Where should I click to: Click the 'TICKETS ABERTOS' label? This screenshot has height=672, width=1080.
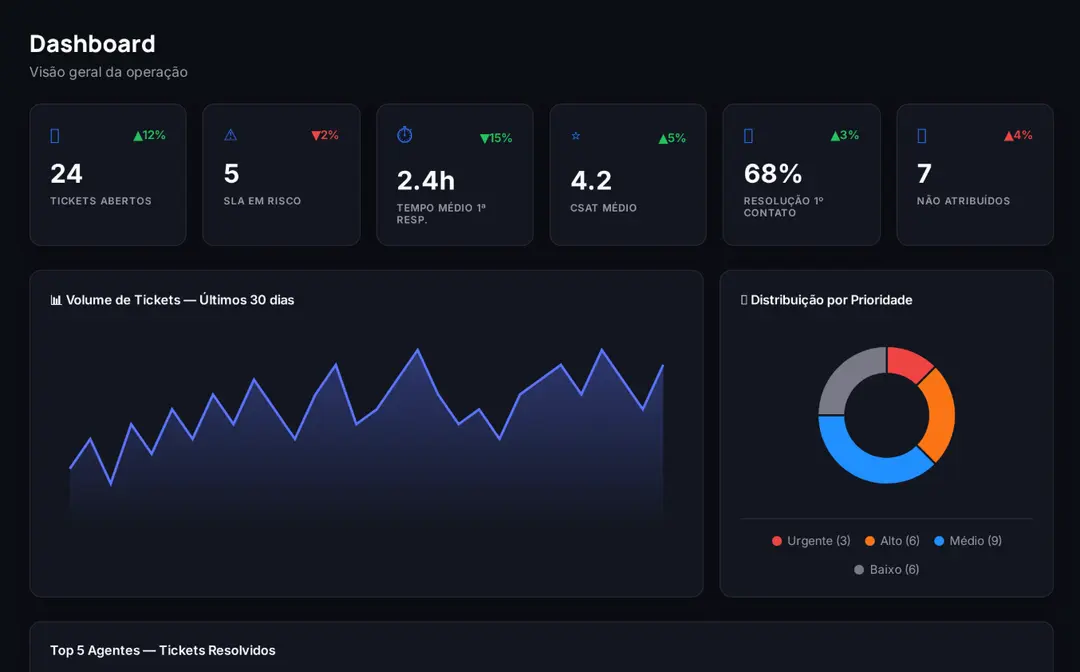coord(101,201)
